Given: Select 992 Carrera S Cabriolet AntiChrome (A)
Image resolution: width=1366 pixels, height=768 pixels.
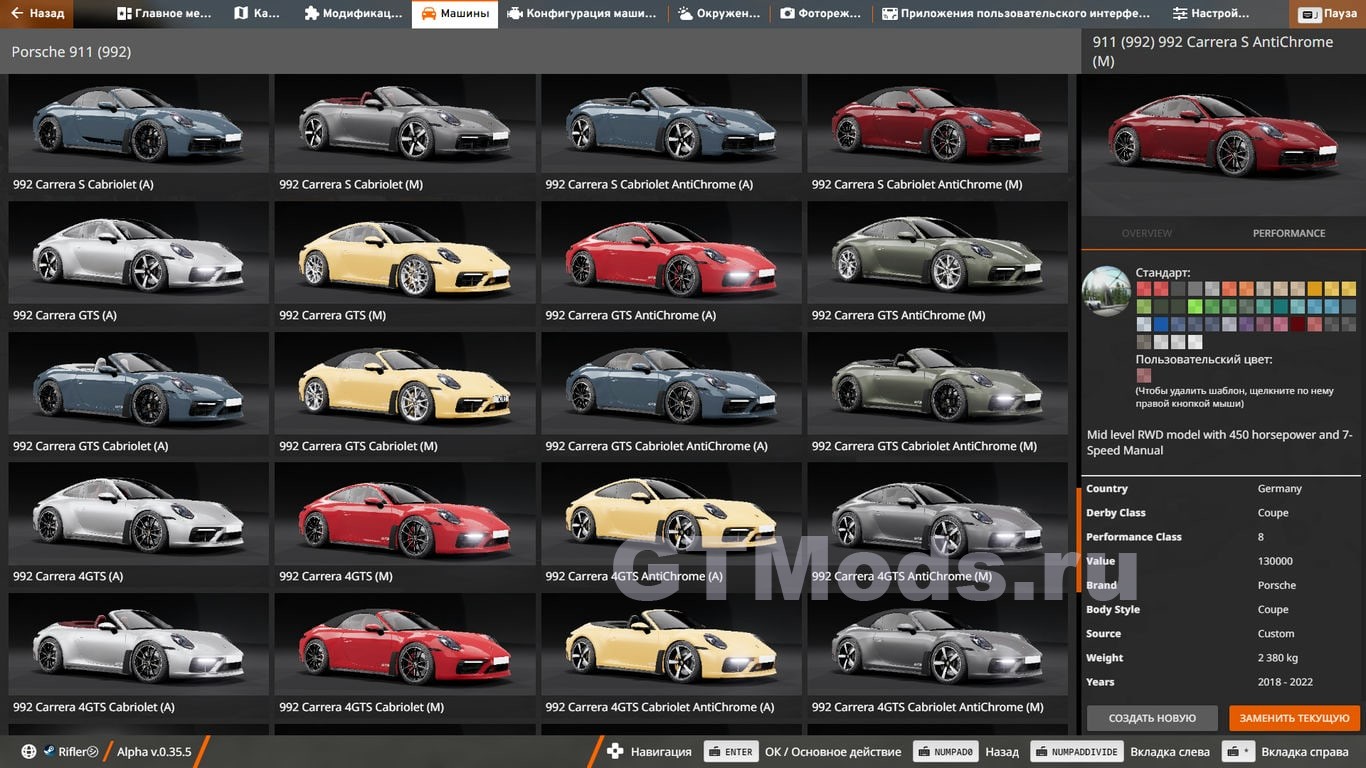Looking at the screenshot, I should pyautogui.click(x=671, y=134).
